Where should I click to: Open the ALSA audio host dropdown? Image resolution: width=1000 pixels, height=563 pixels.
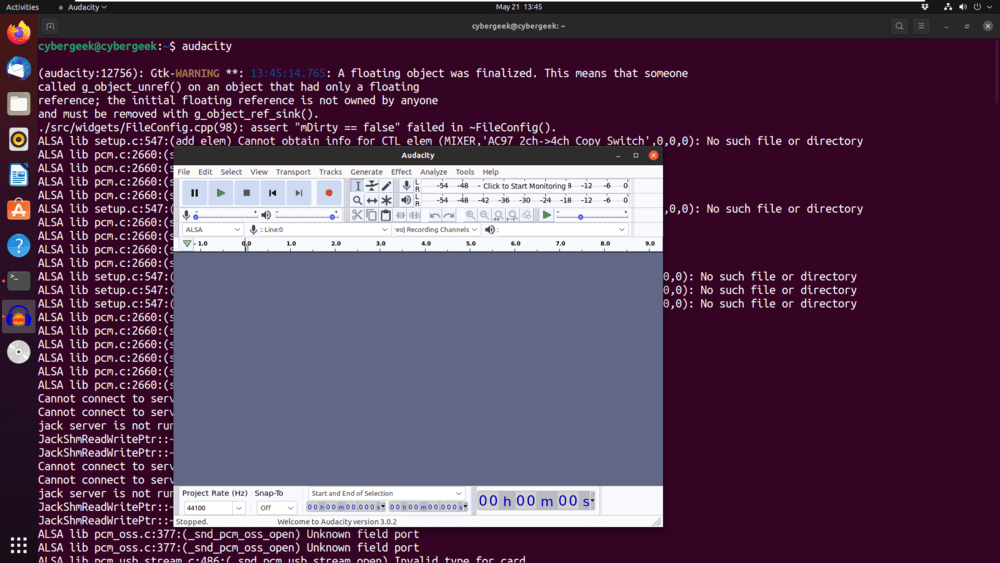tap(212, 230)
